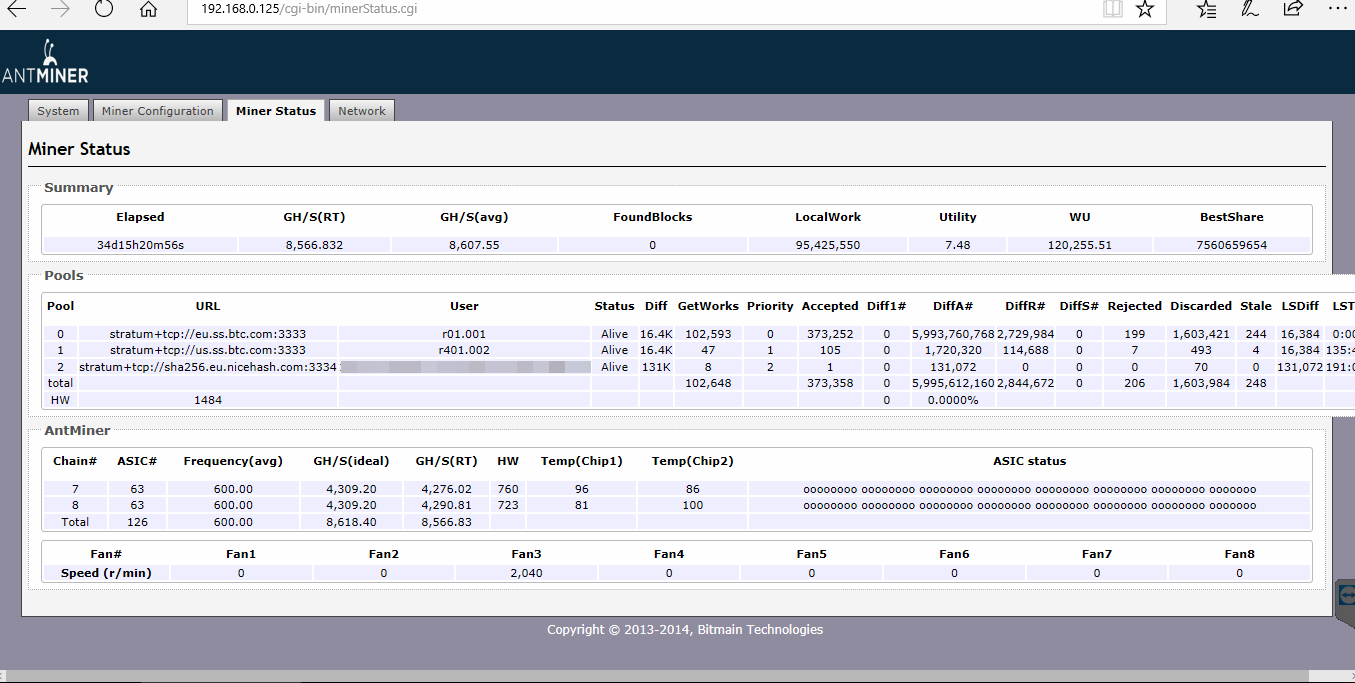Click the Discarded value 1,603,421
This screenshot has height=683, width=1355.
tap(1201, 334)
